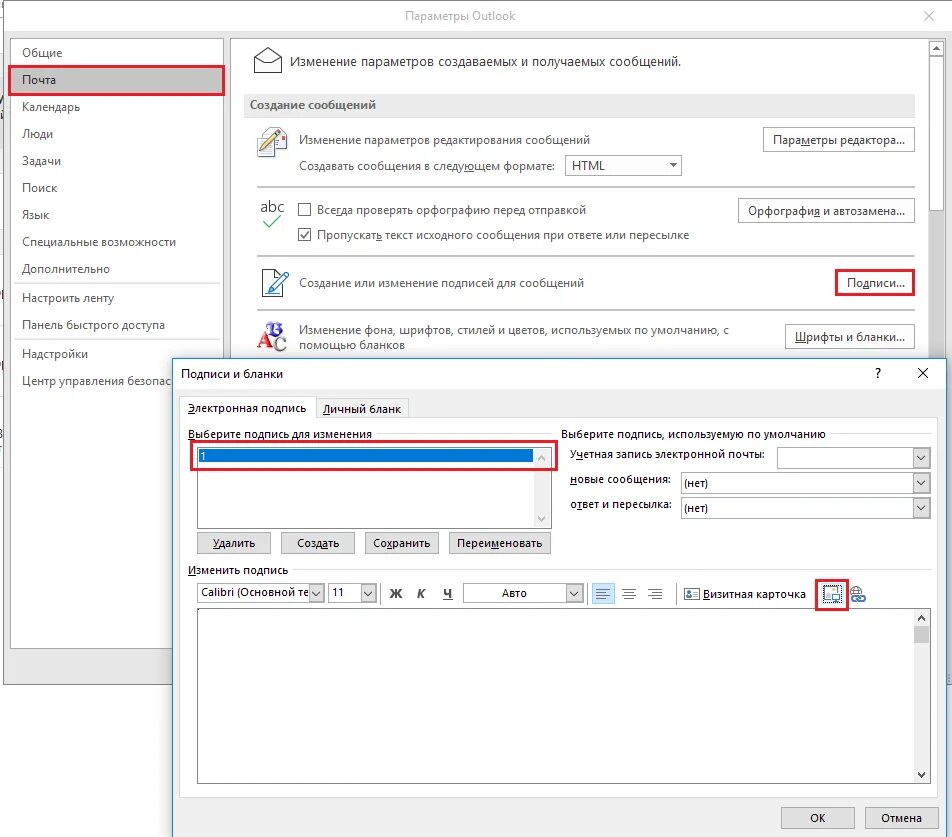Click the Параметры редактора button

[838, 140]
